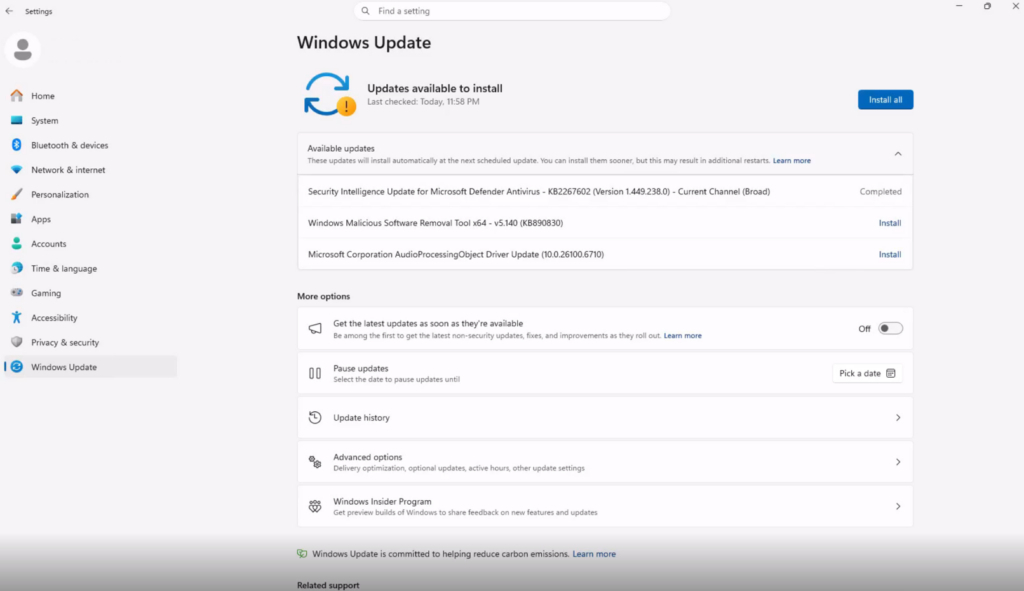Viewport: 1024px width, 591px height.
Task: Click the Gaming controller icon
Action: pos(18,292)
